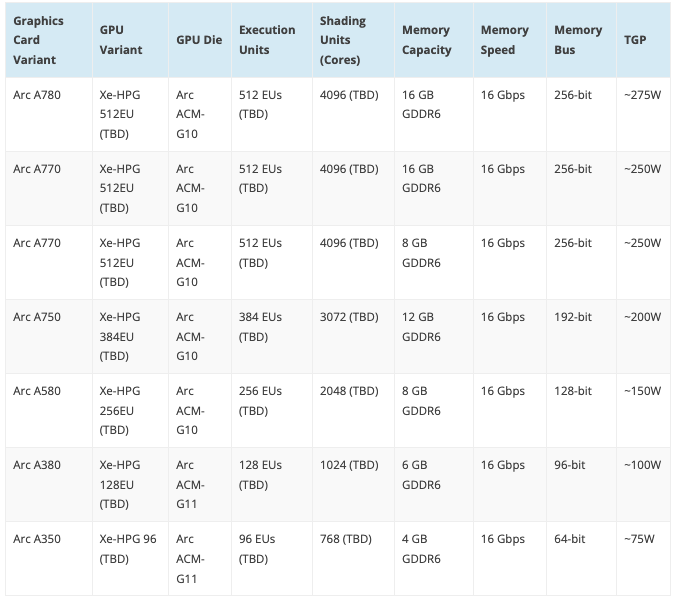Screen dimensions: 678x596
Task: Click the Arc A380 row label
Action: click(37, 465)
